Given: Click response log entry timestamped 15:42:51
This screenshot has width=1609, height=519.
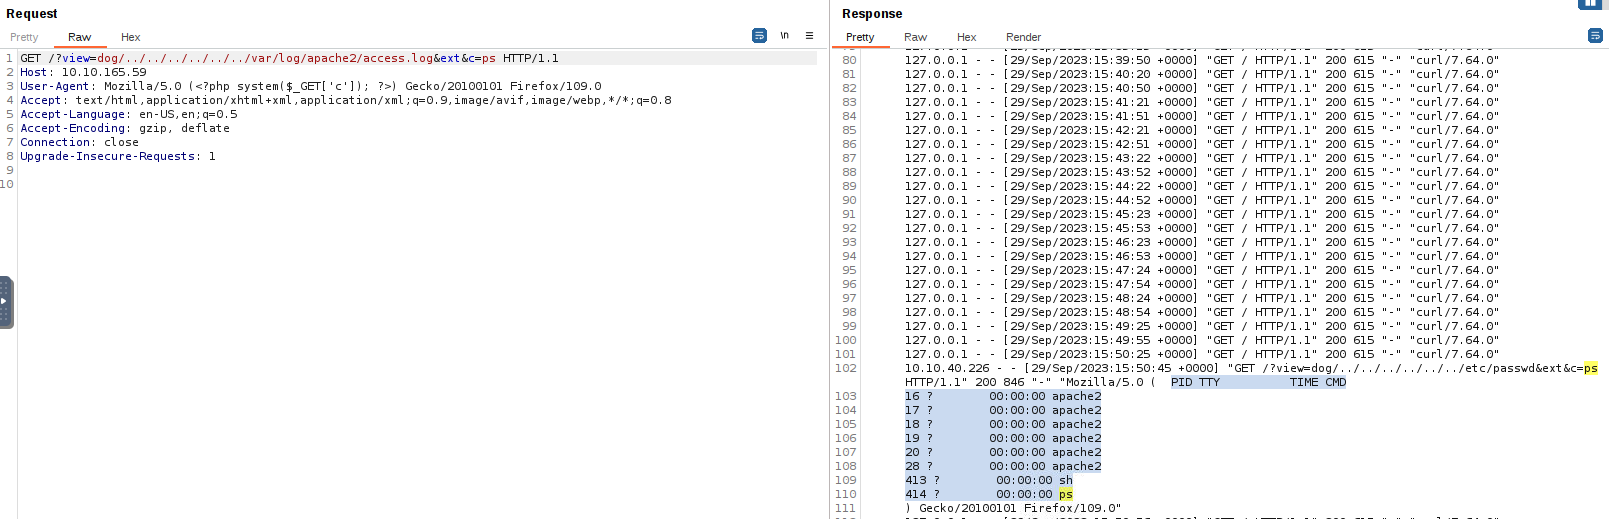Looking at the screenshot, I should [x=1202, y=144].
